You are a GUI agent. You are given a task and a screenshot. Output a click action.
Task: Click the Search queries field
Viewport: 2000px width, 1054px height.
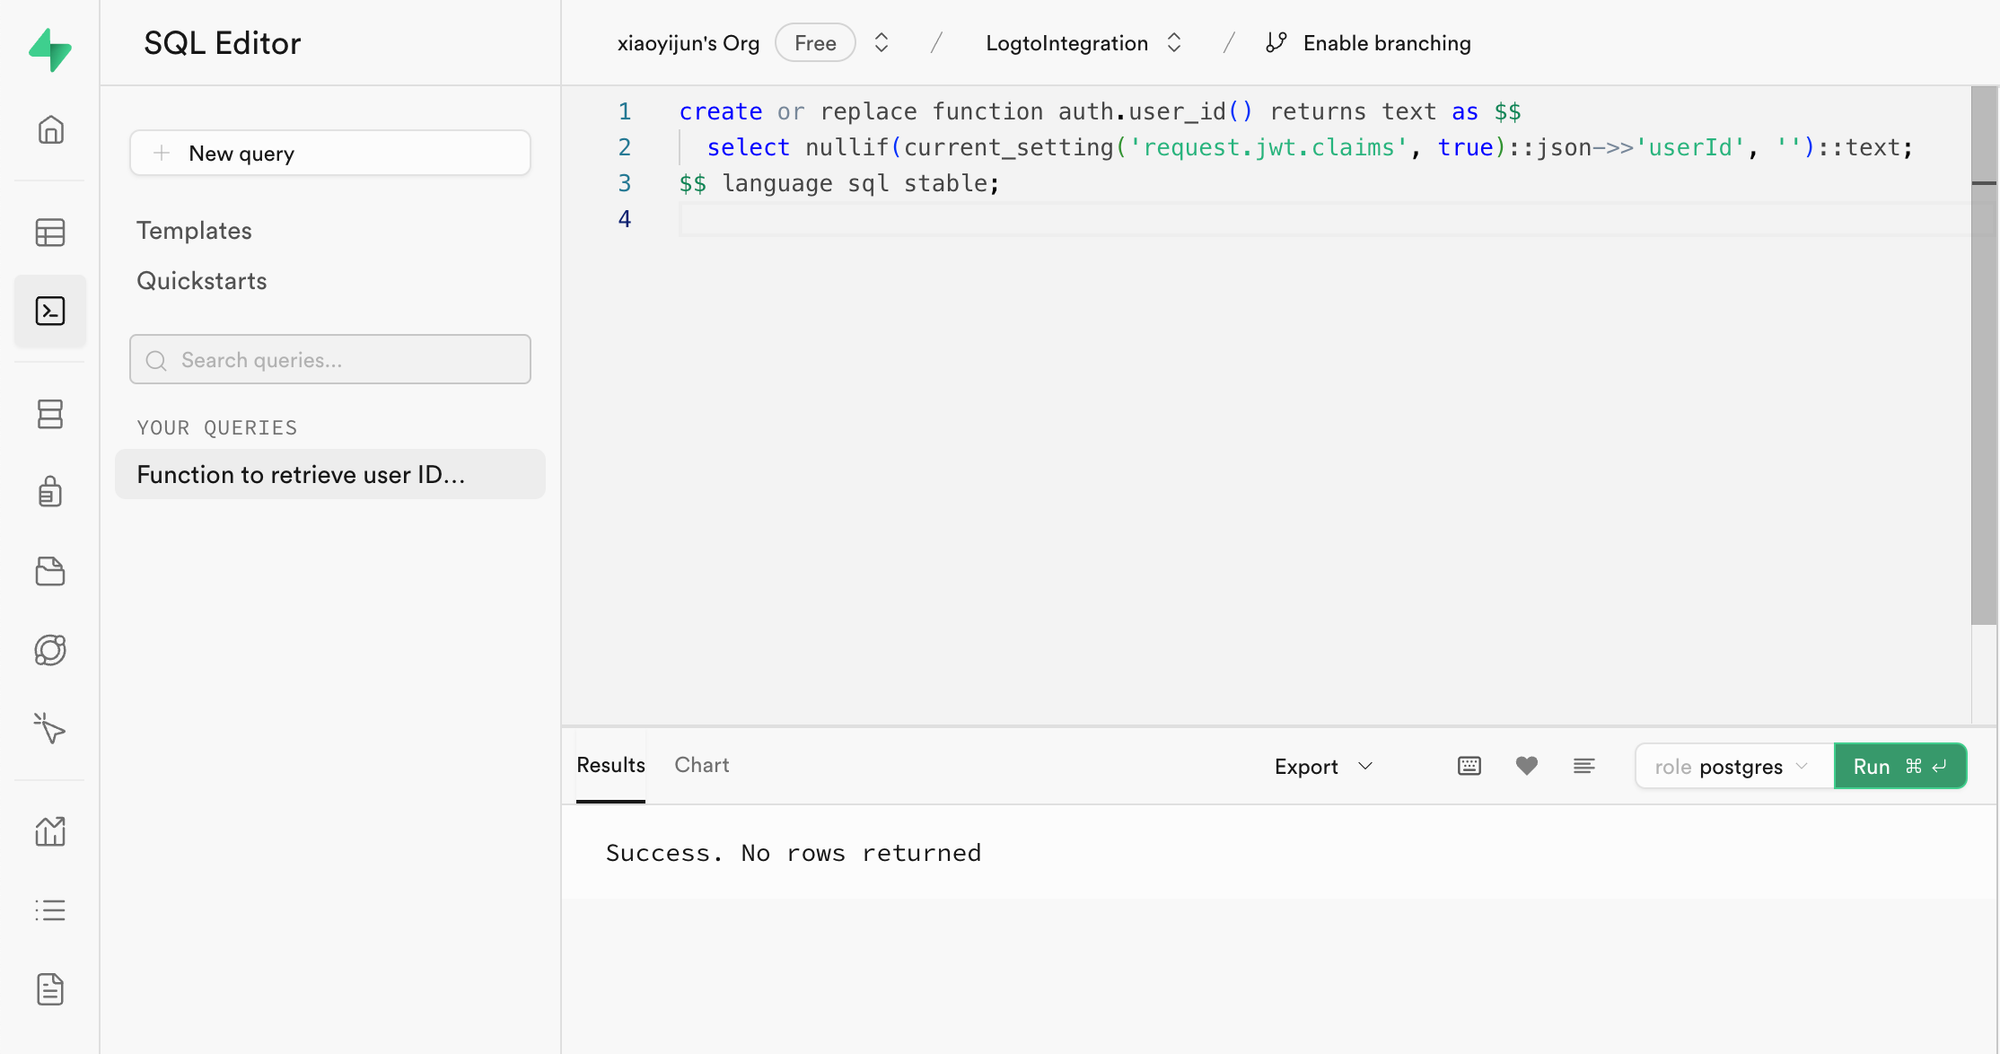[330, 359]
